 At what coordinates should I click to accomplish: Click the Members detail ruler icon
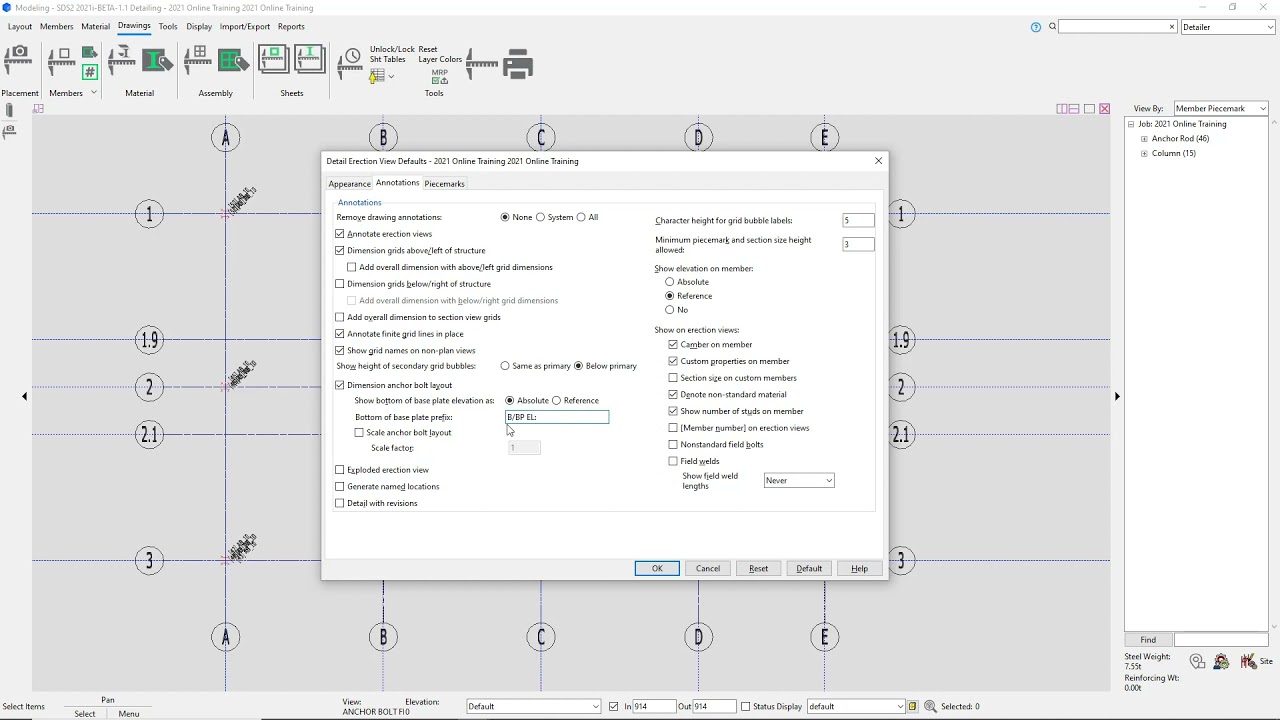point(61,63)
